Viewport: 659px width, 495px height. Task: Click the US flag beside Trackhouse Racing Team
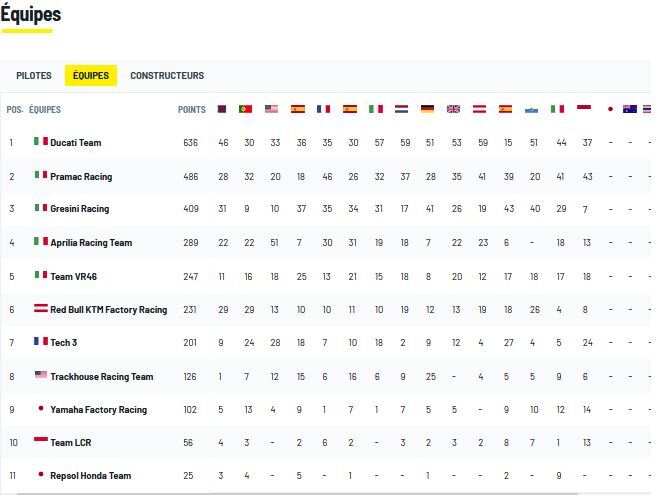coord(41,376)
